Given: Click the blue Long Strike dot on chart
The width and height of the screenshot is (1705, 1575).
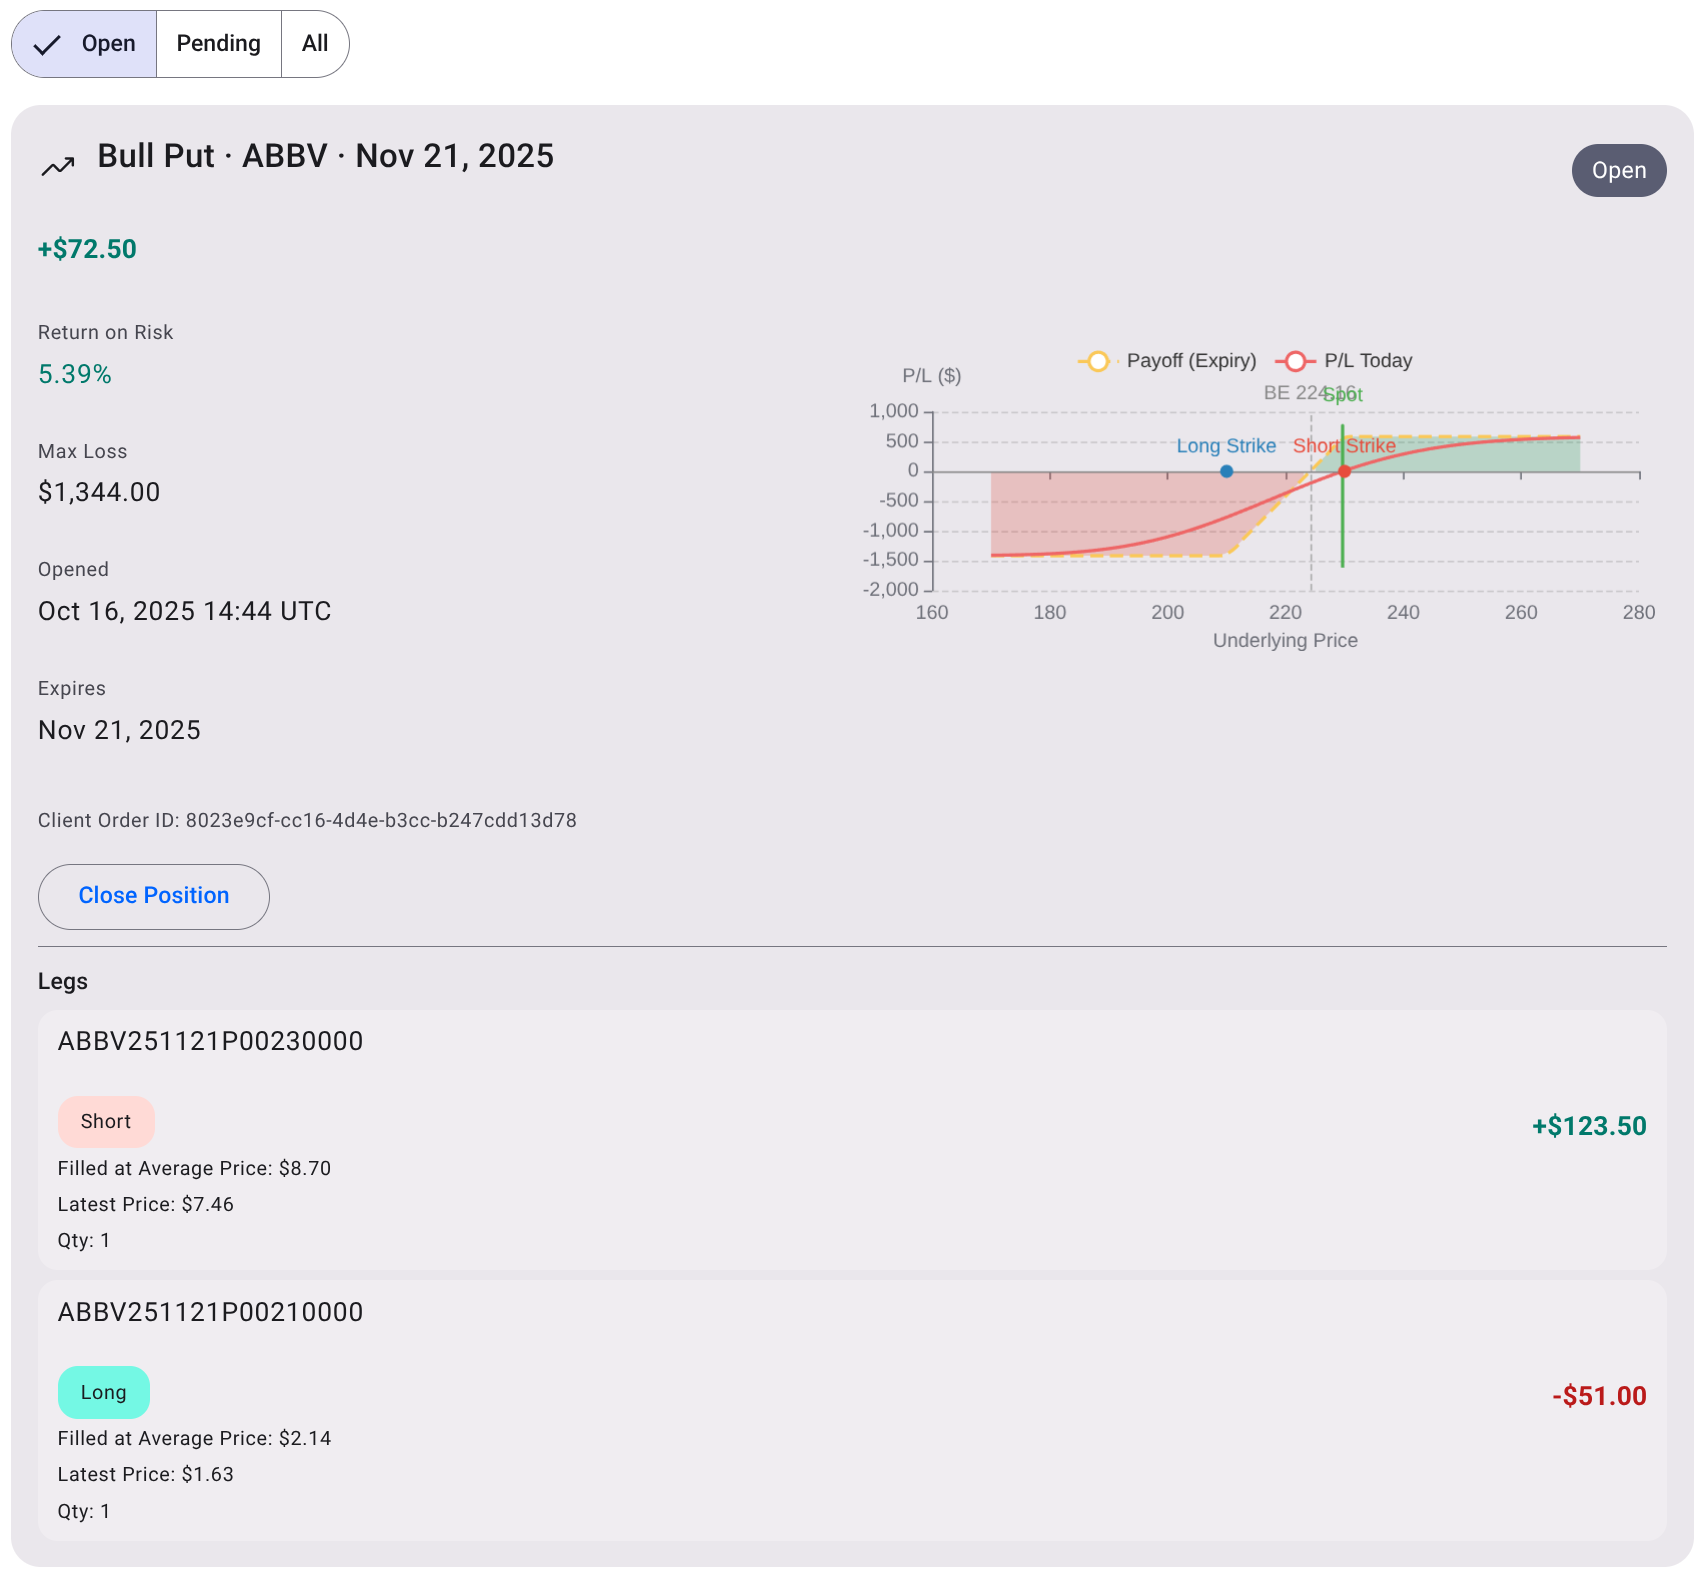Looking at the screenshot, I should [x=1226, y=472].
